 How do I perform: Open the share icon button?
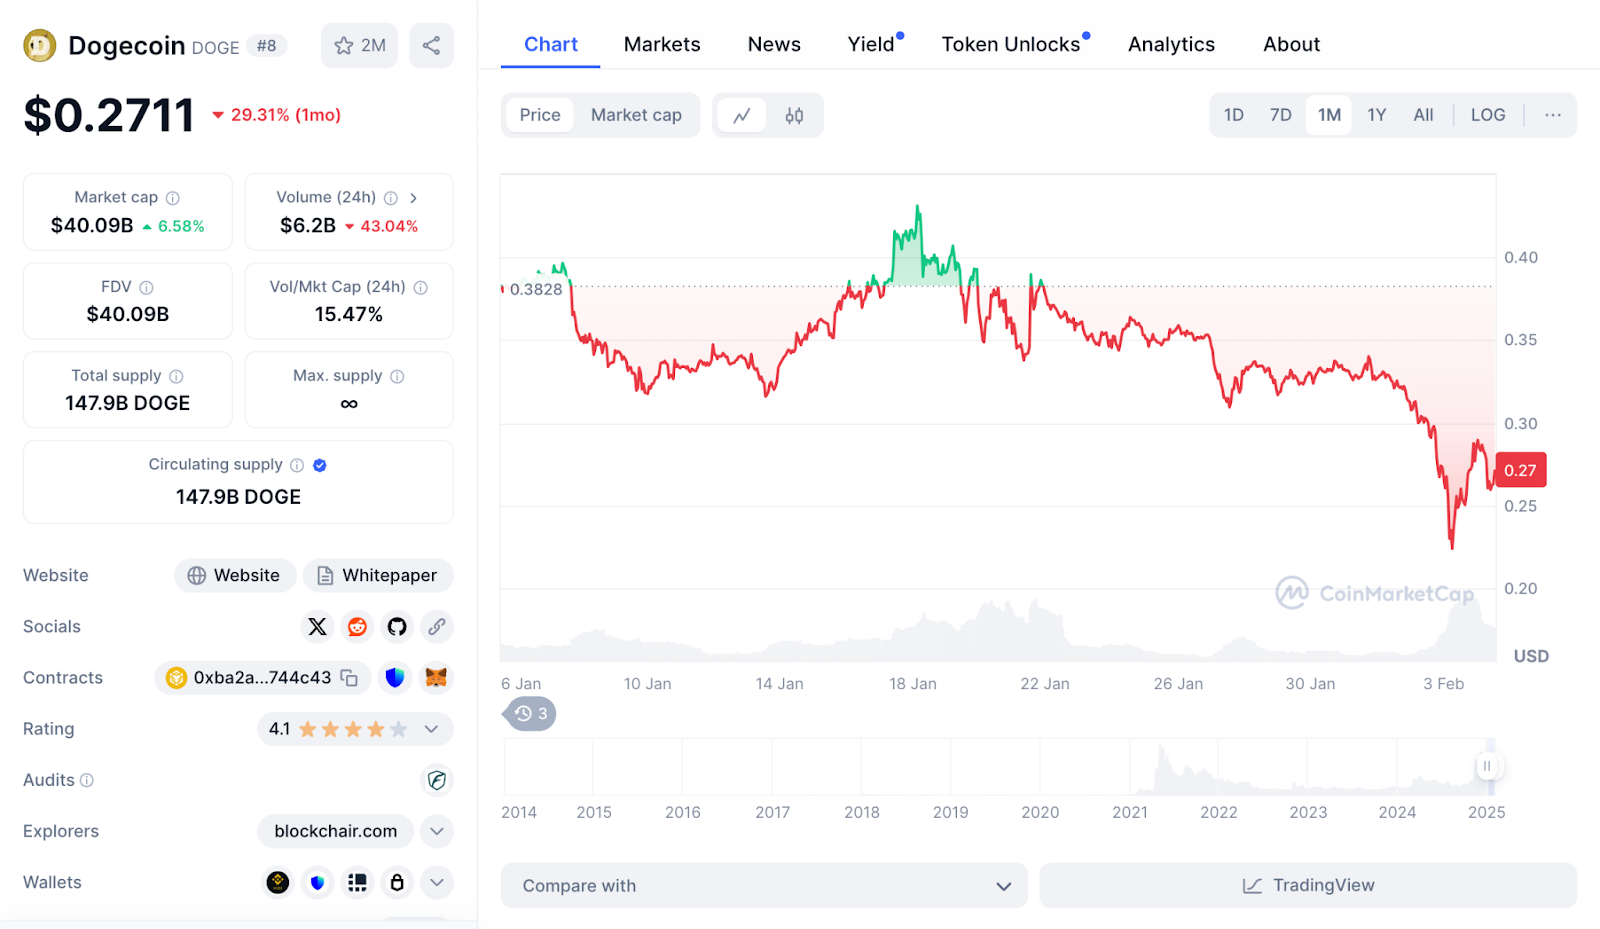(431, 45)
